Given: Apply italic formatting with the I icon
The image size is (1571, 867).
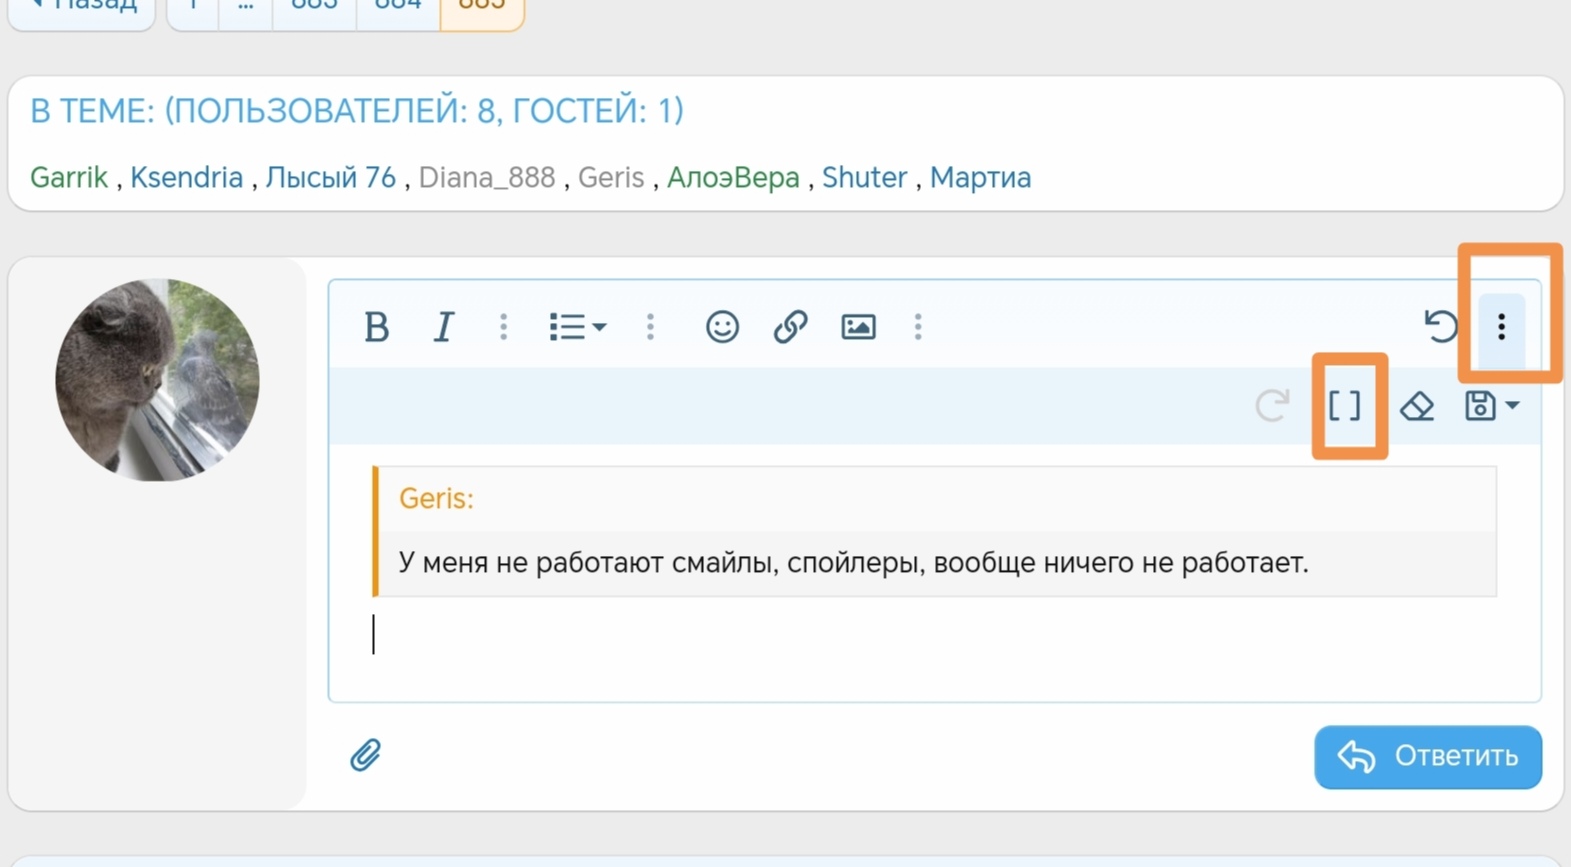Looking at the screenshot, I should tap(443, 327).
